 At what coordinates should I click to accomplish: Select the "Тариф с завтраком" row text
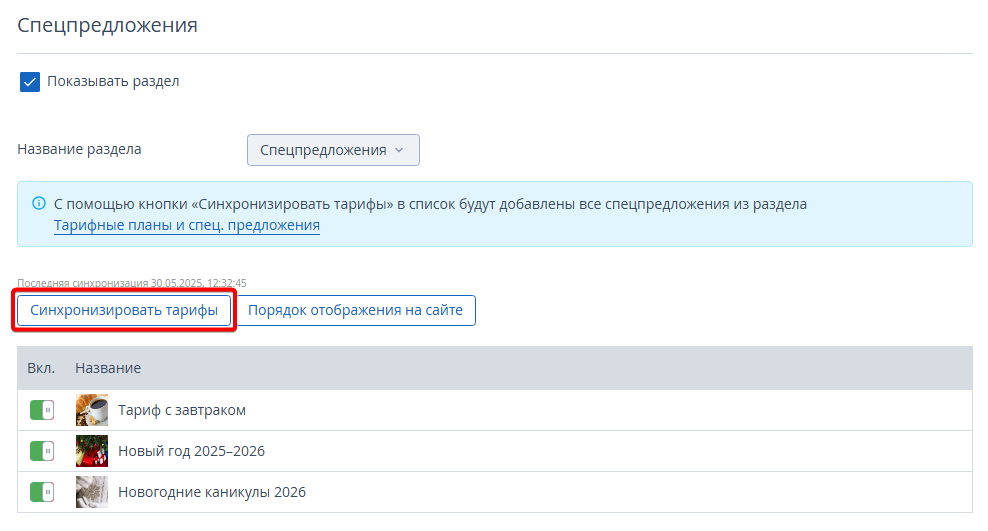pos(181,410)
